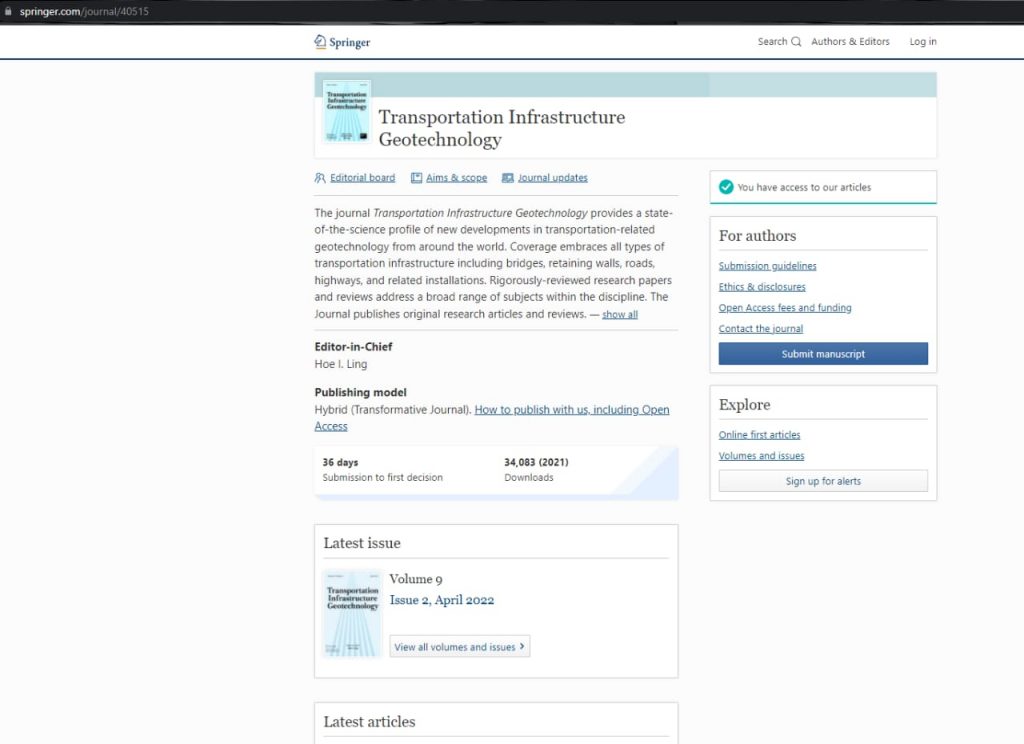Open the Editorial board link
1024x744 pixels.
point(362,178)
